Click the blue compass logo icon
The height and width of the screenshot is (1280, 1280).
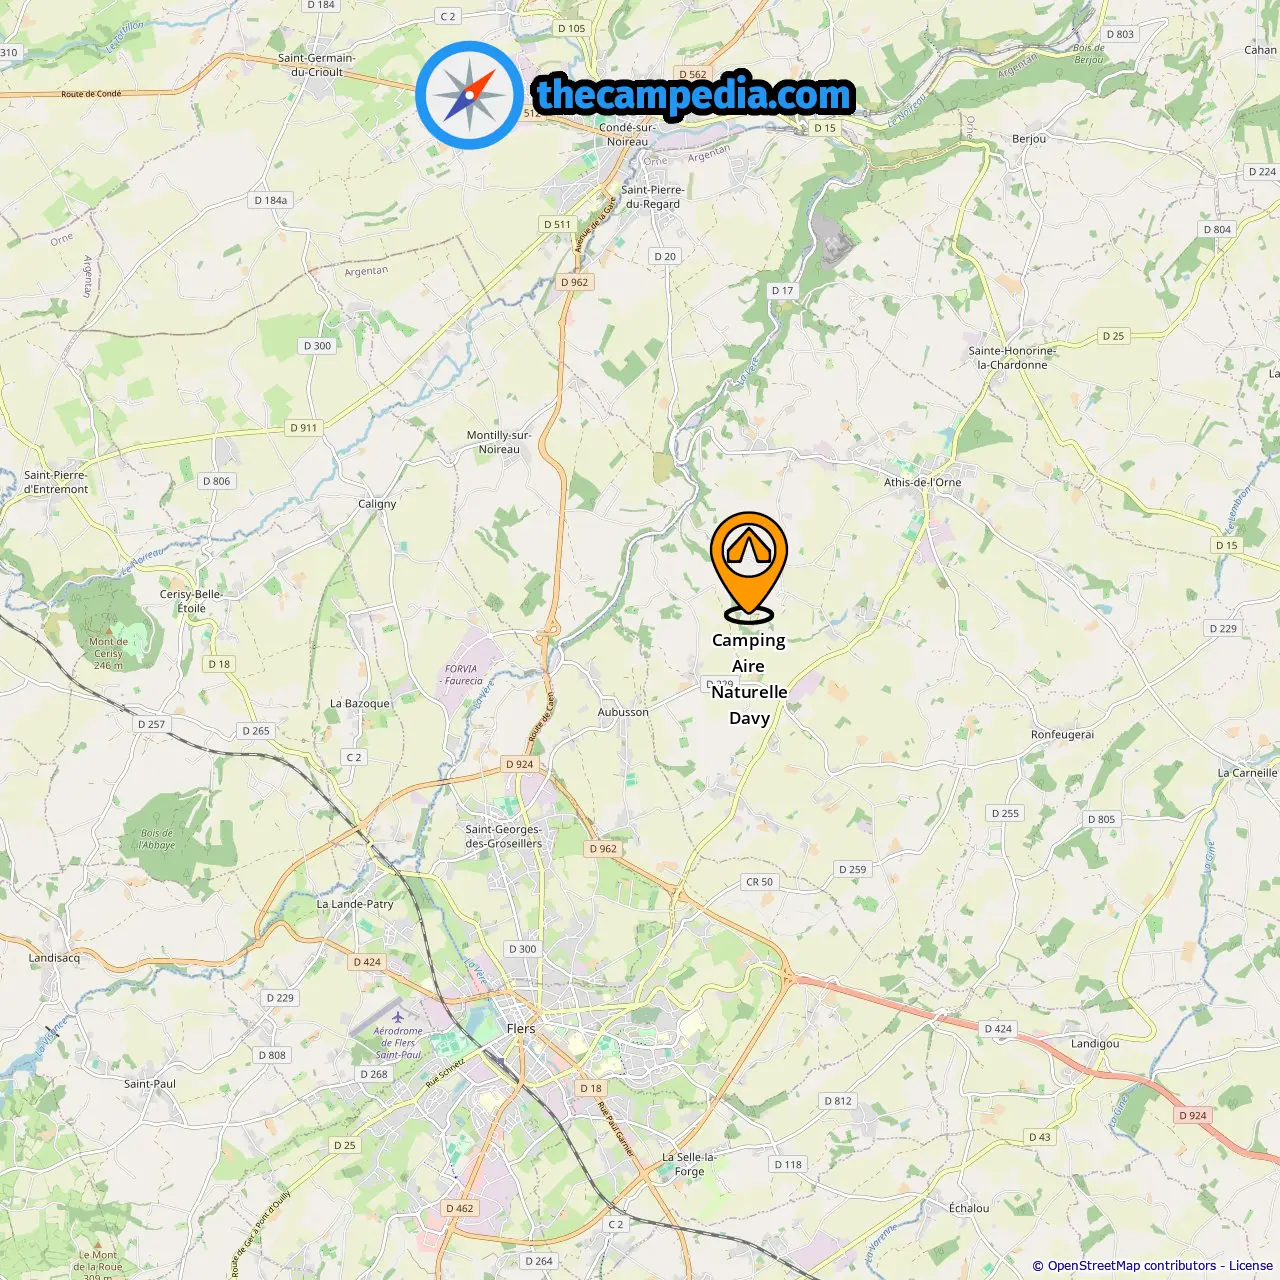[469, 95]
